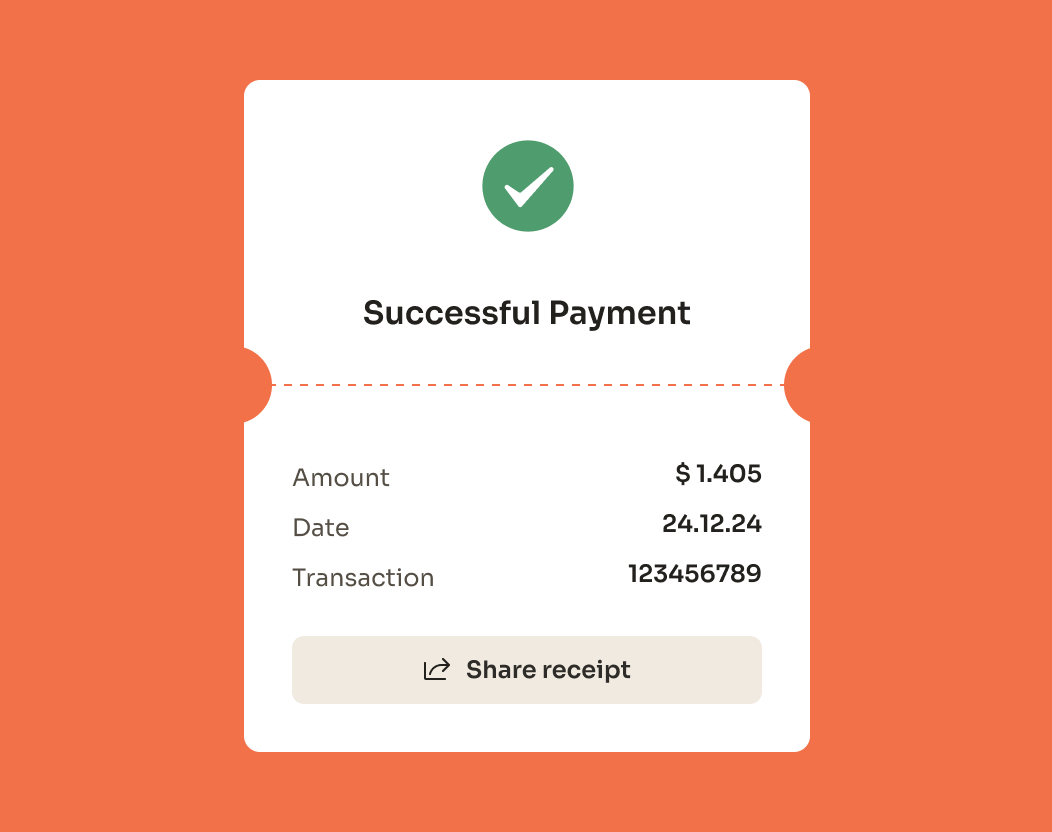
Task: Select the Date label
Action: coord(321,528)
